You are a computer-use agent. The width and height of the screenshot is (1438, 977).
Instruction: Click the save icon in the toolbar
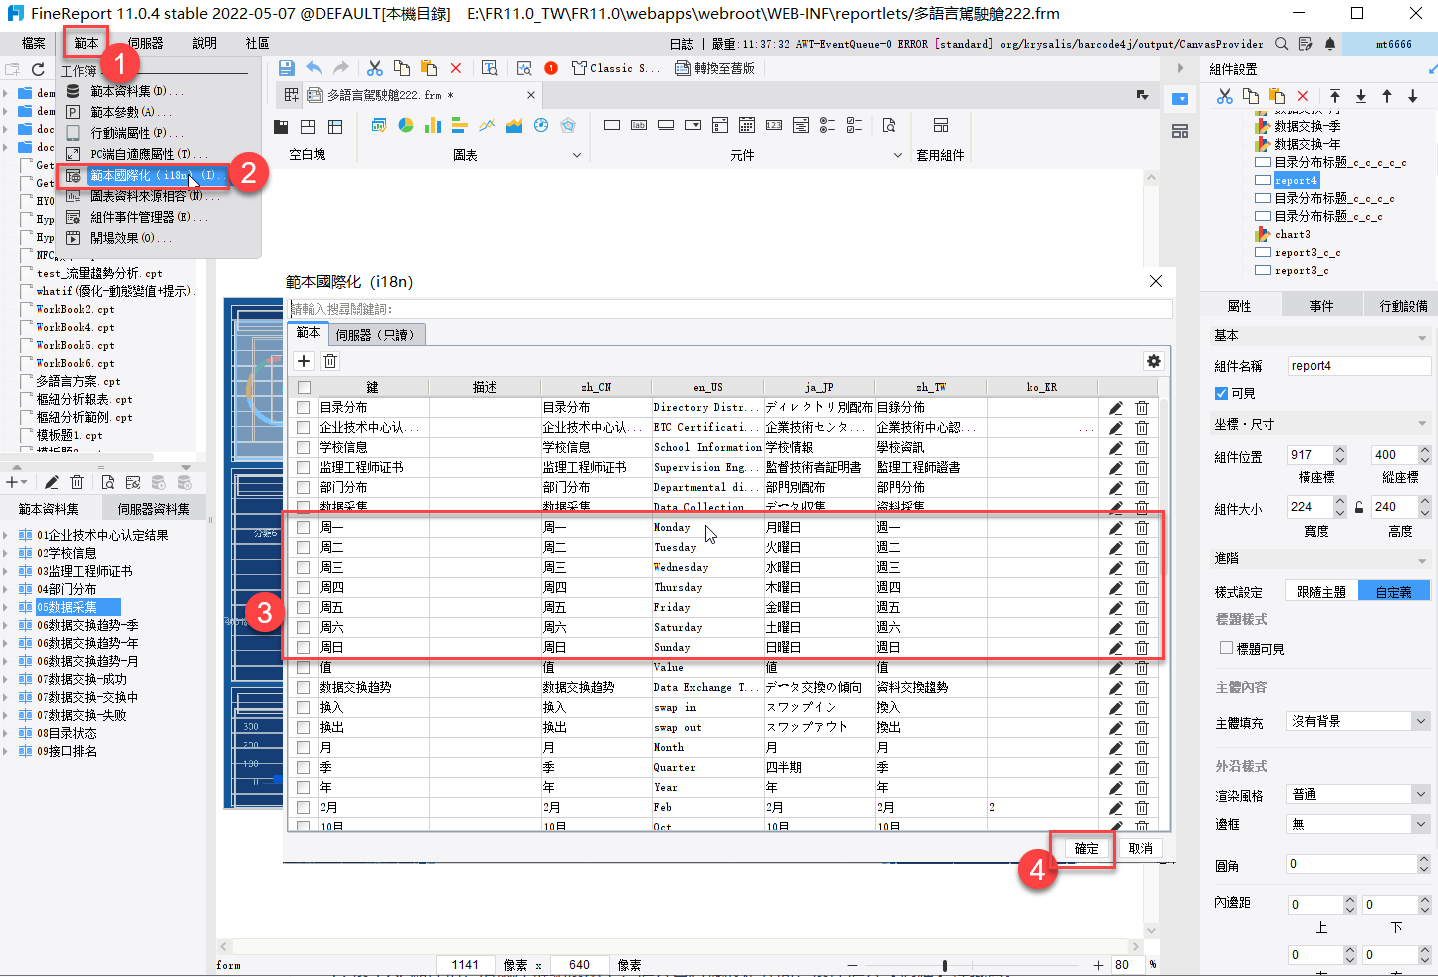[287, 68]
